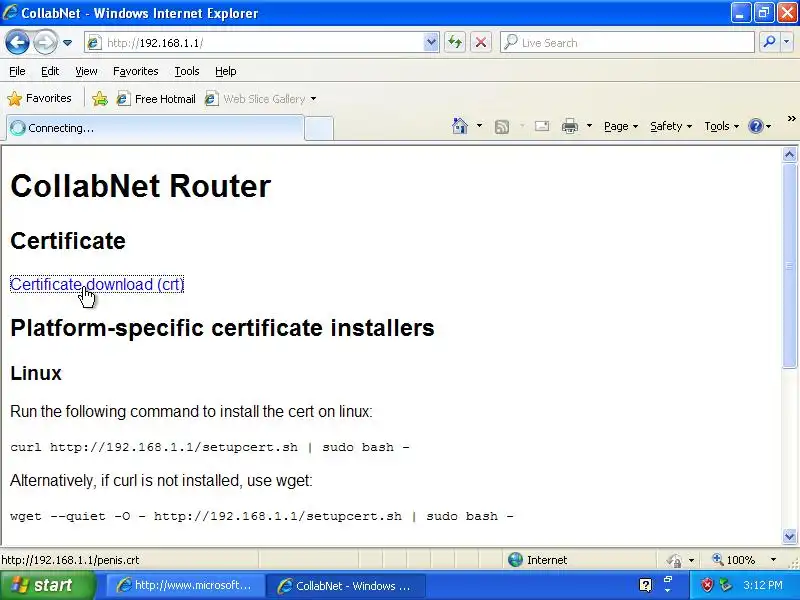Click the 3:12 PM taskbar clock

763,585
